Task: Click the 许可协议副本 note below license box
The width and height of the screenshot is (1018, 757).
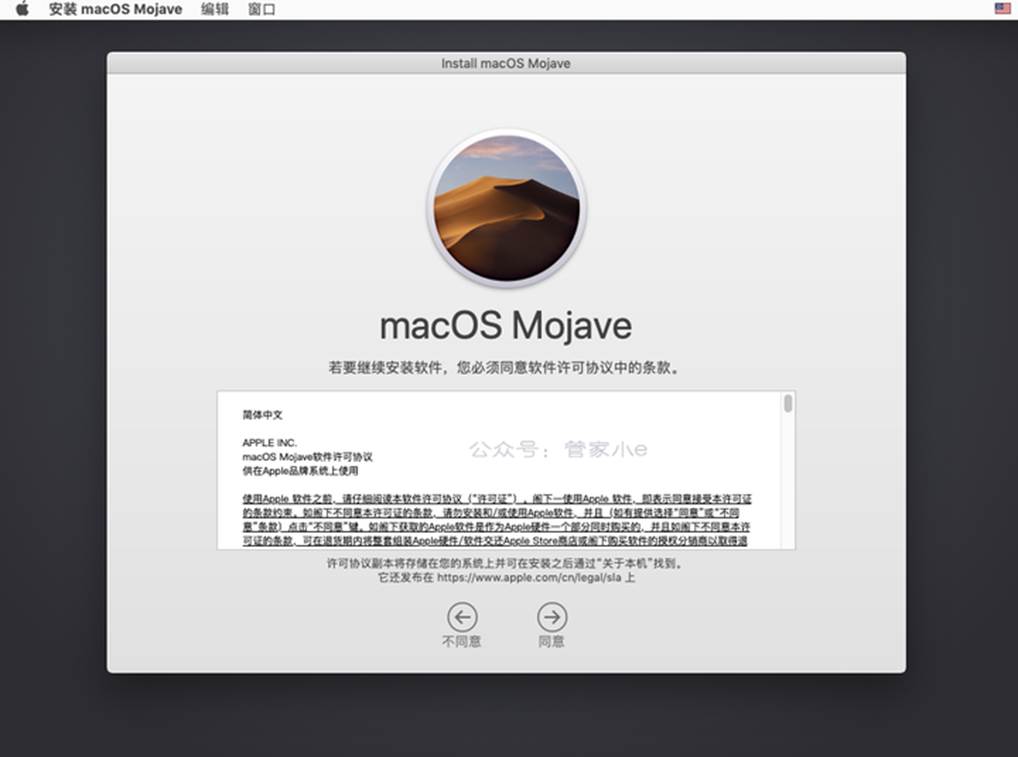Action: coord(506,563)
